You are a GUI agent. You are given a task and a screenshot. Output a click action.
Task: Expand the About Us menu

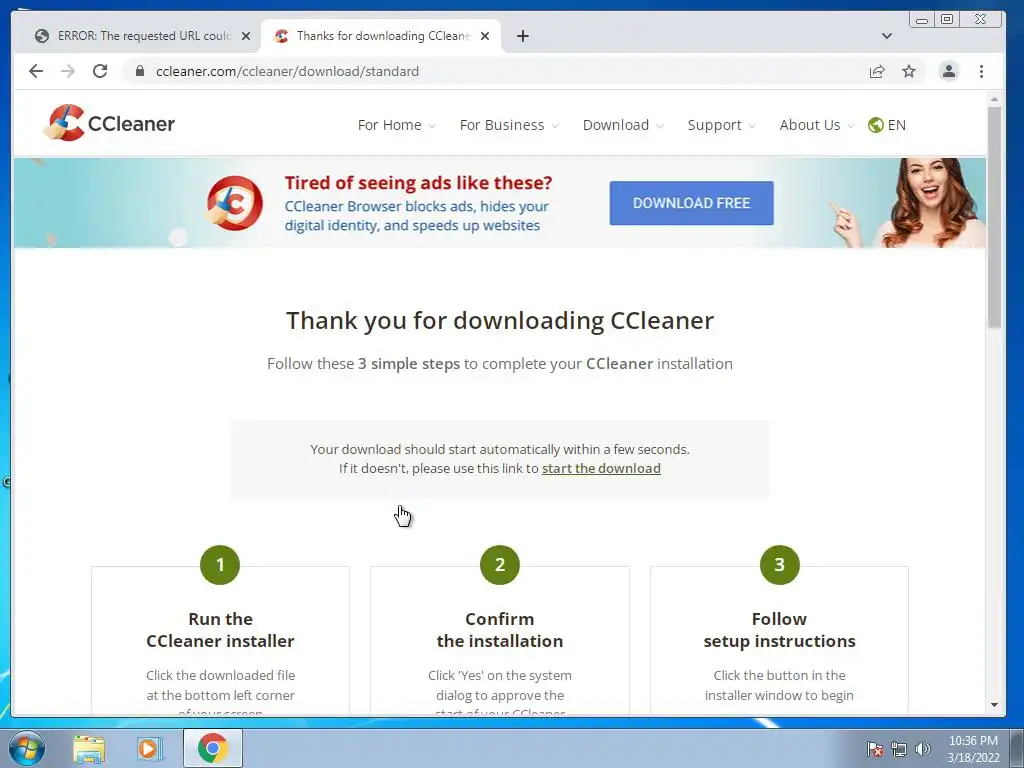click(816, 125)
